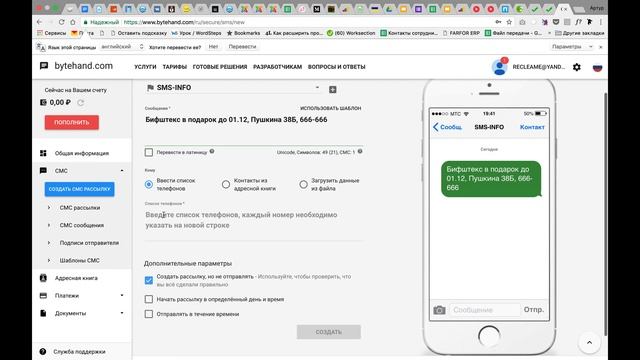Open user profile avatar with notification
Viewport: 640px width, 360px height.
pyautogui.click(x=500, y=67)
